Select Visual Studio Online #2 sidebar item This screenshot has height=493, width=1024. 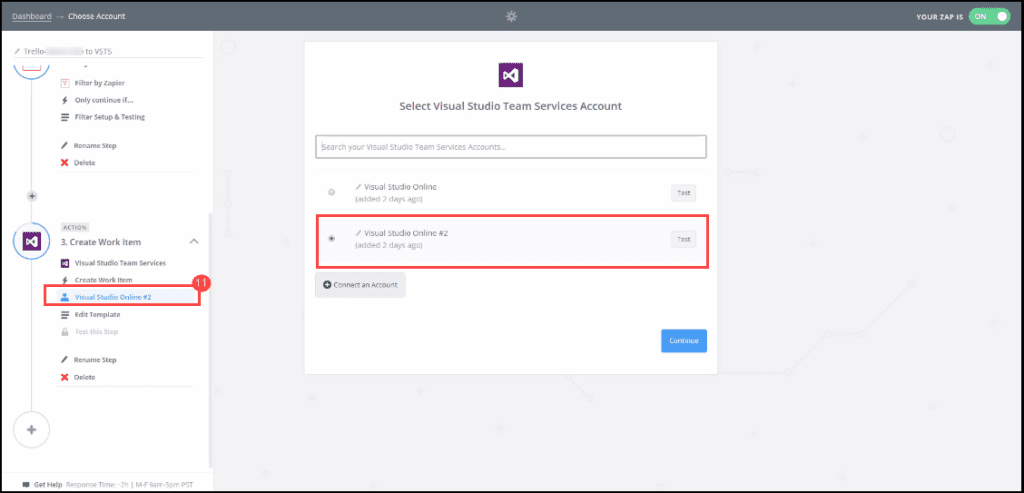pos(112,297)
